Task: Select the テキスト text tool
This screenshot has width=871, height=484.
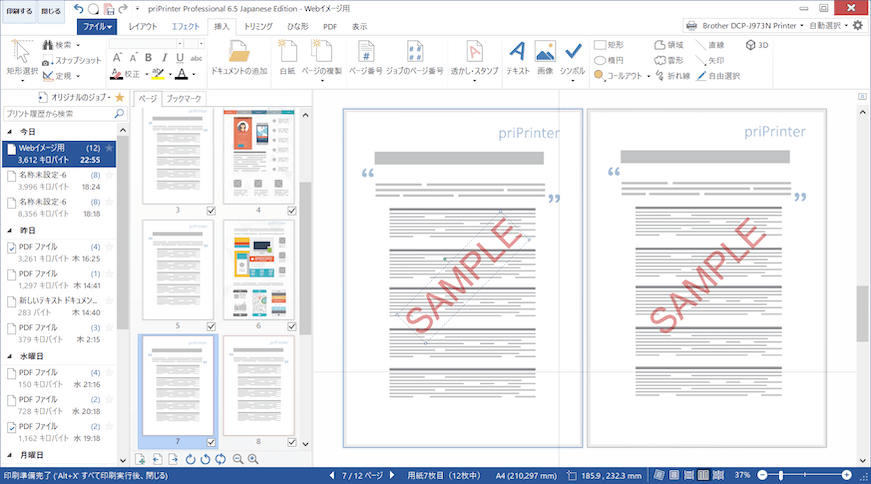Action: (518, 58)
